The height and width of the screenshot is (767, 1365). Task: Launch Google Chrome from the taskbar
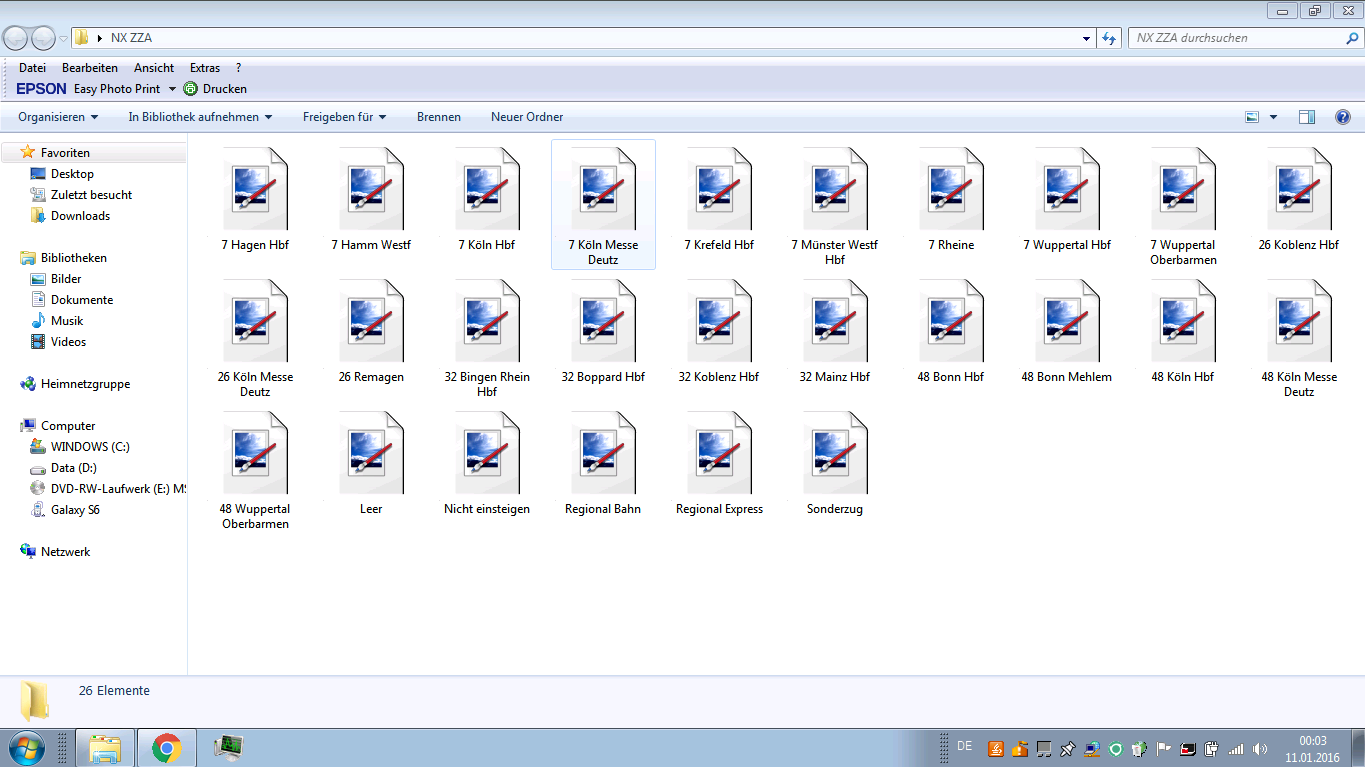[166, 747]
